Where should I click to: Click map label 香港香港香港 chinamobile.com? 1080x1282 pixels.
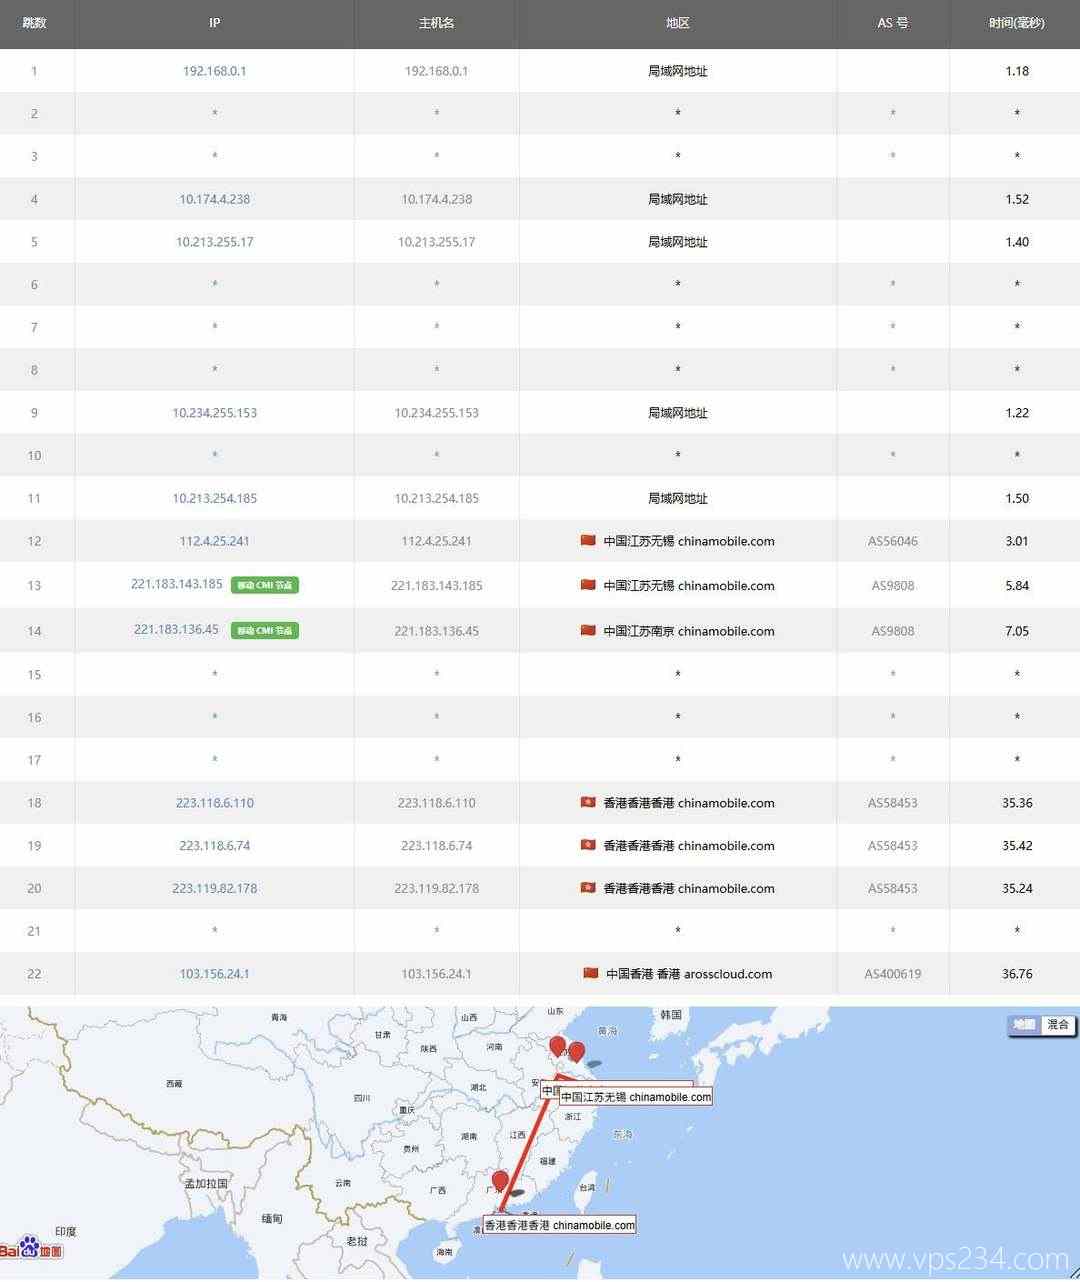(x=560, y=1225)
